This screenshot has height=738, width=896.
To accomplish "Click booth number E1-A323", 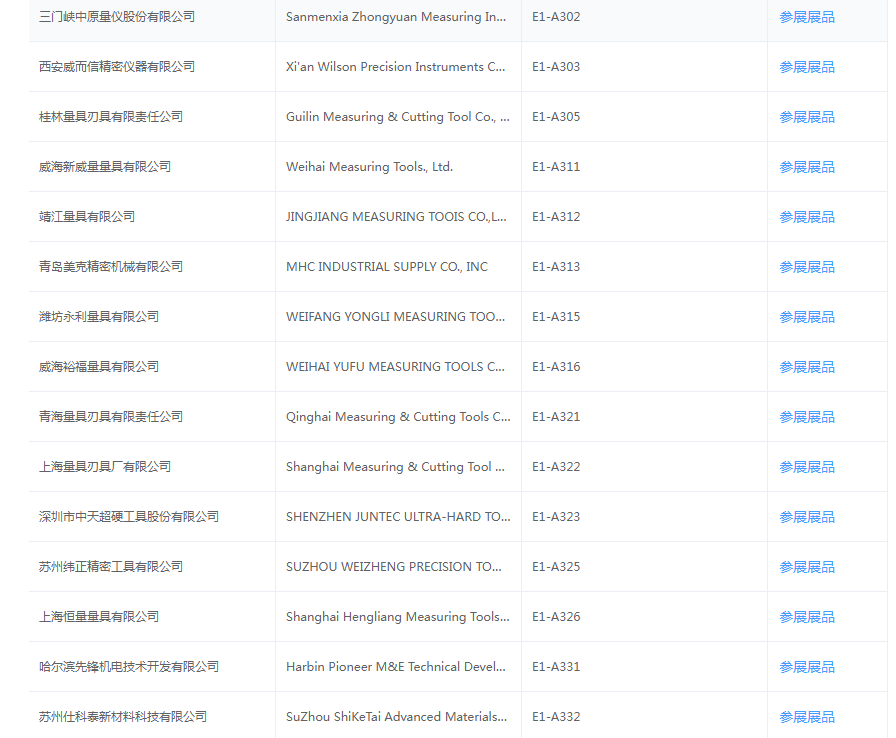I will click(x=556, y=516).
